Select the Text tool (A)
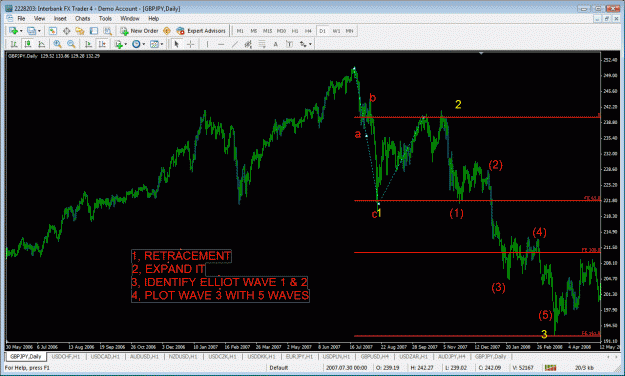The height and width of the screenshot is (376, 625). pyautogui.click(x=275, y=44)
